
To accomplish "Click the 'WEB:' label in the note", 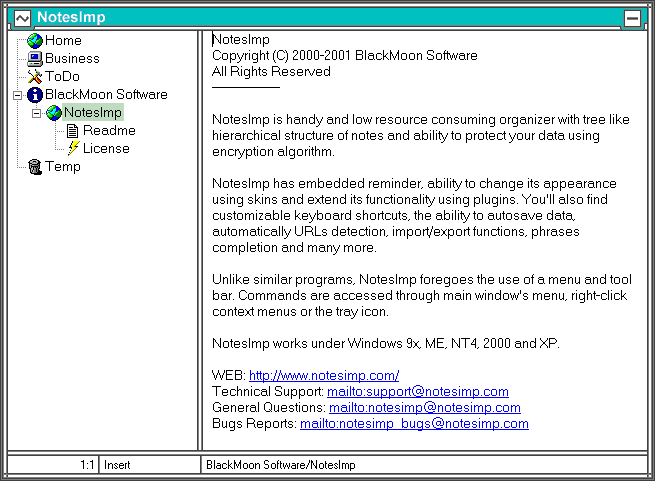I will pos(229,375).
